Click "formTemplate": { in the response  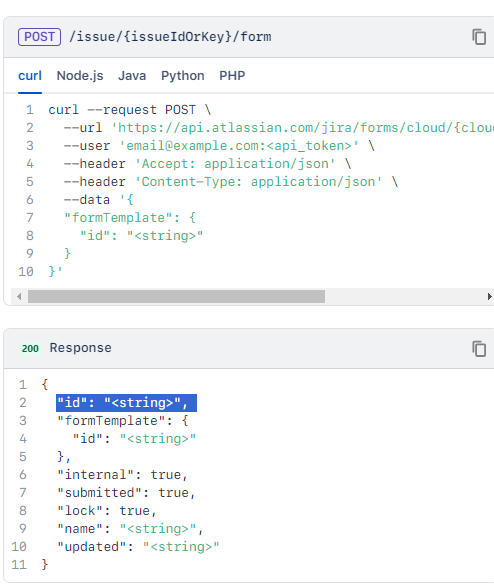(x=123, y=421)
